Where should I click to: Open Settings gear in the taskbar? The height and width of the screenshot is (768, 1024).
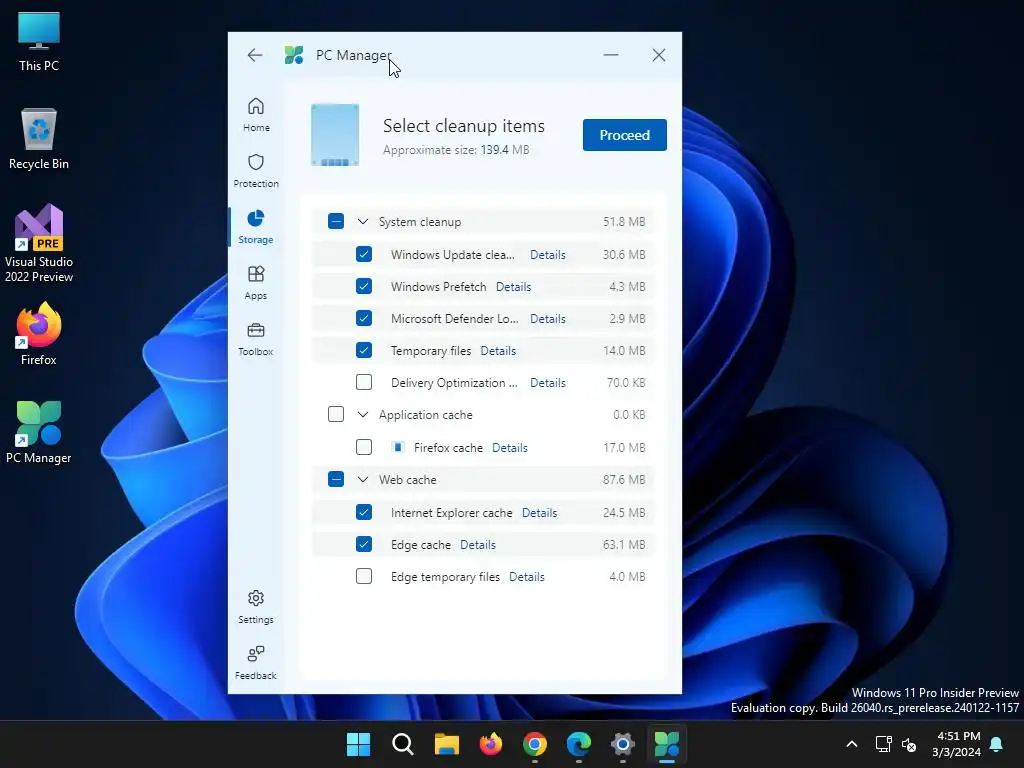click(623, 744)
